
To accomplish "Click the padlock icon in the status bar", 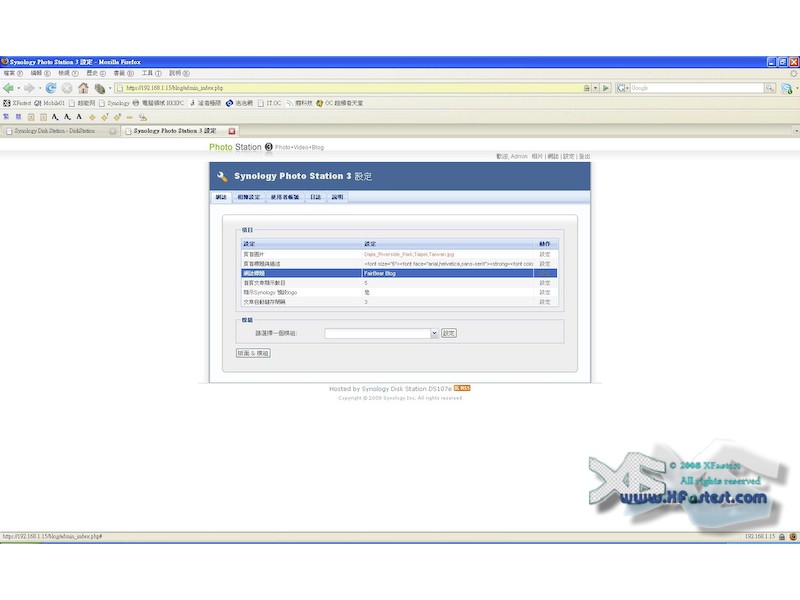I will pyautogui.click(x=782, y=537).
